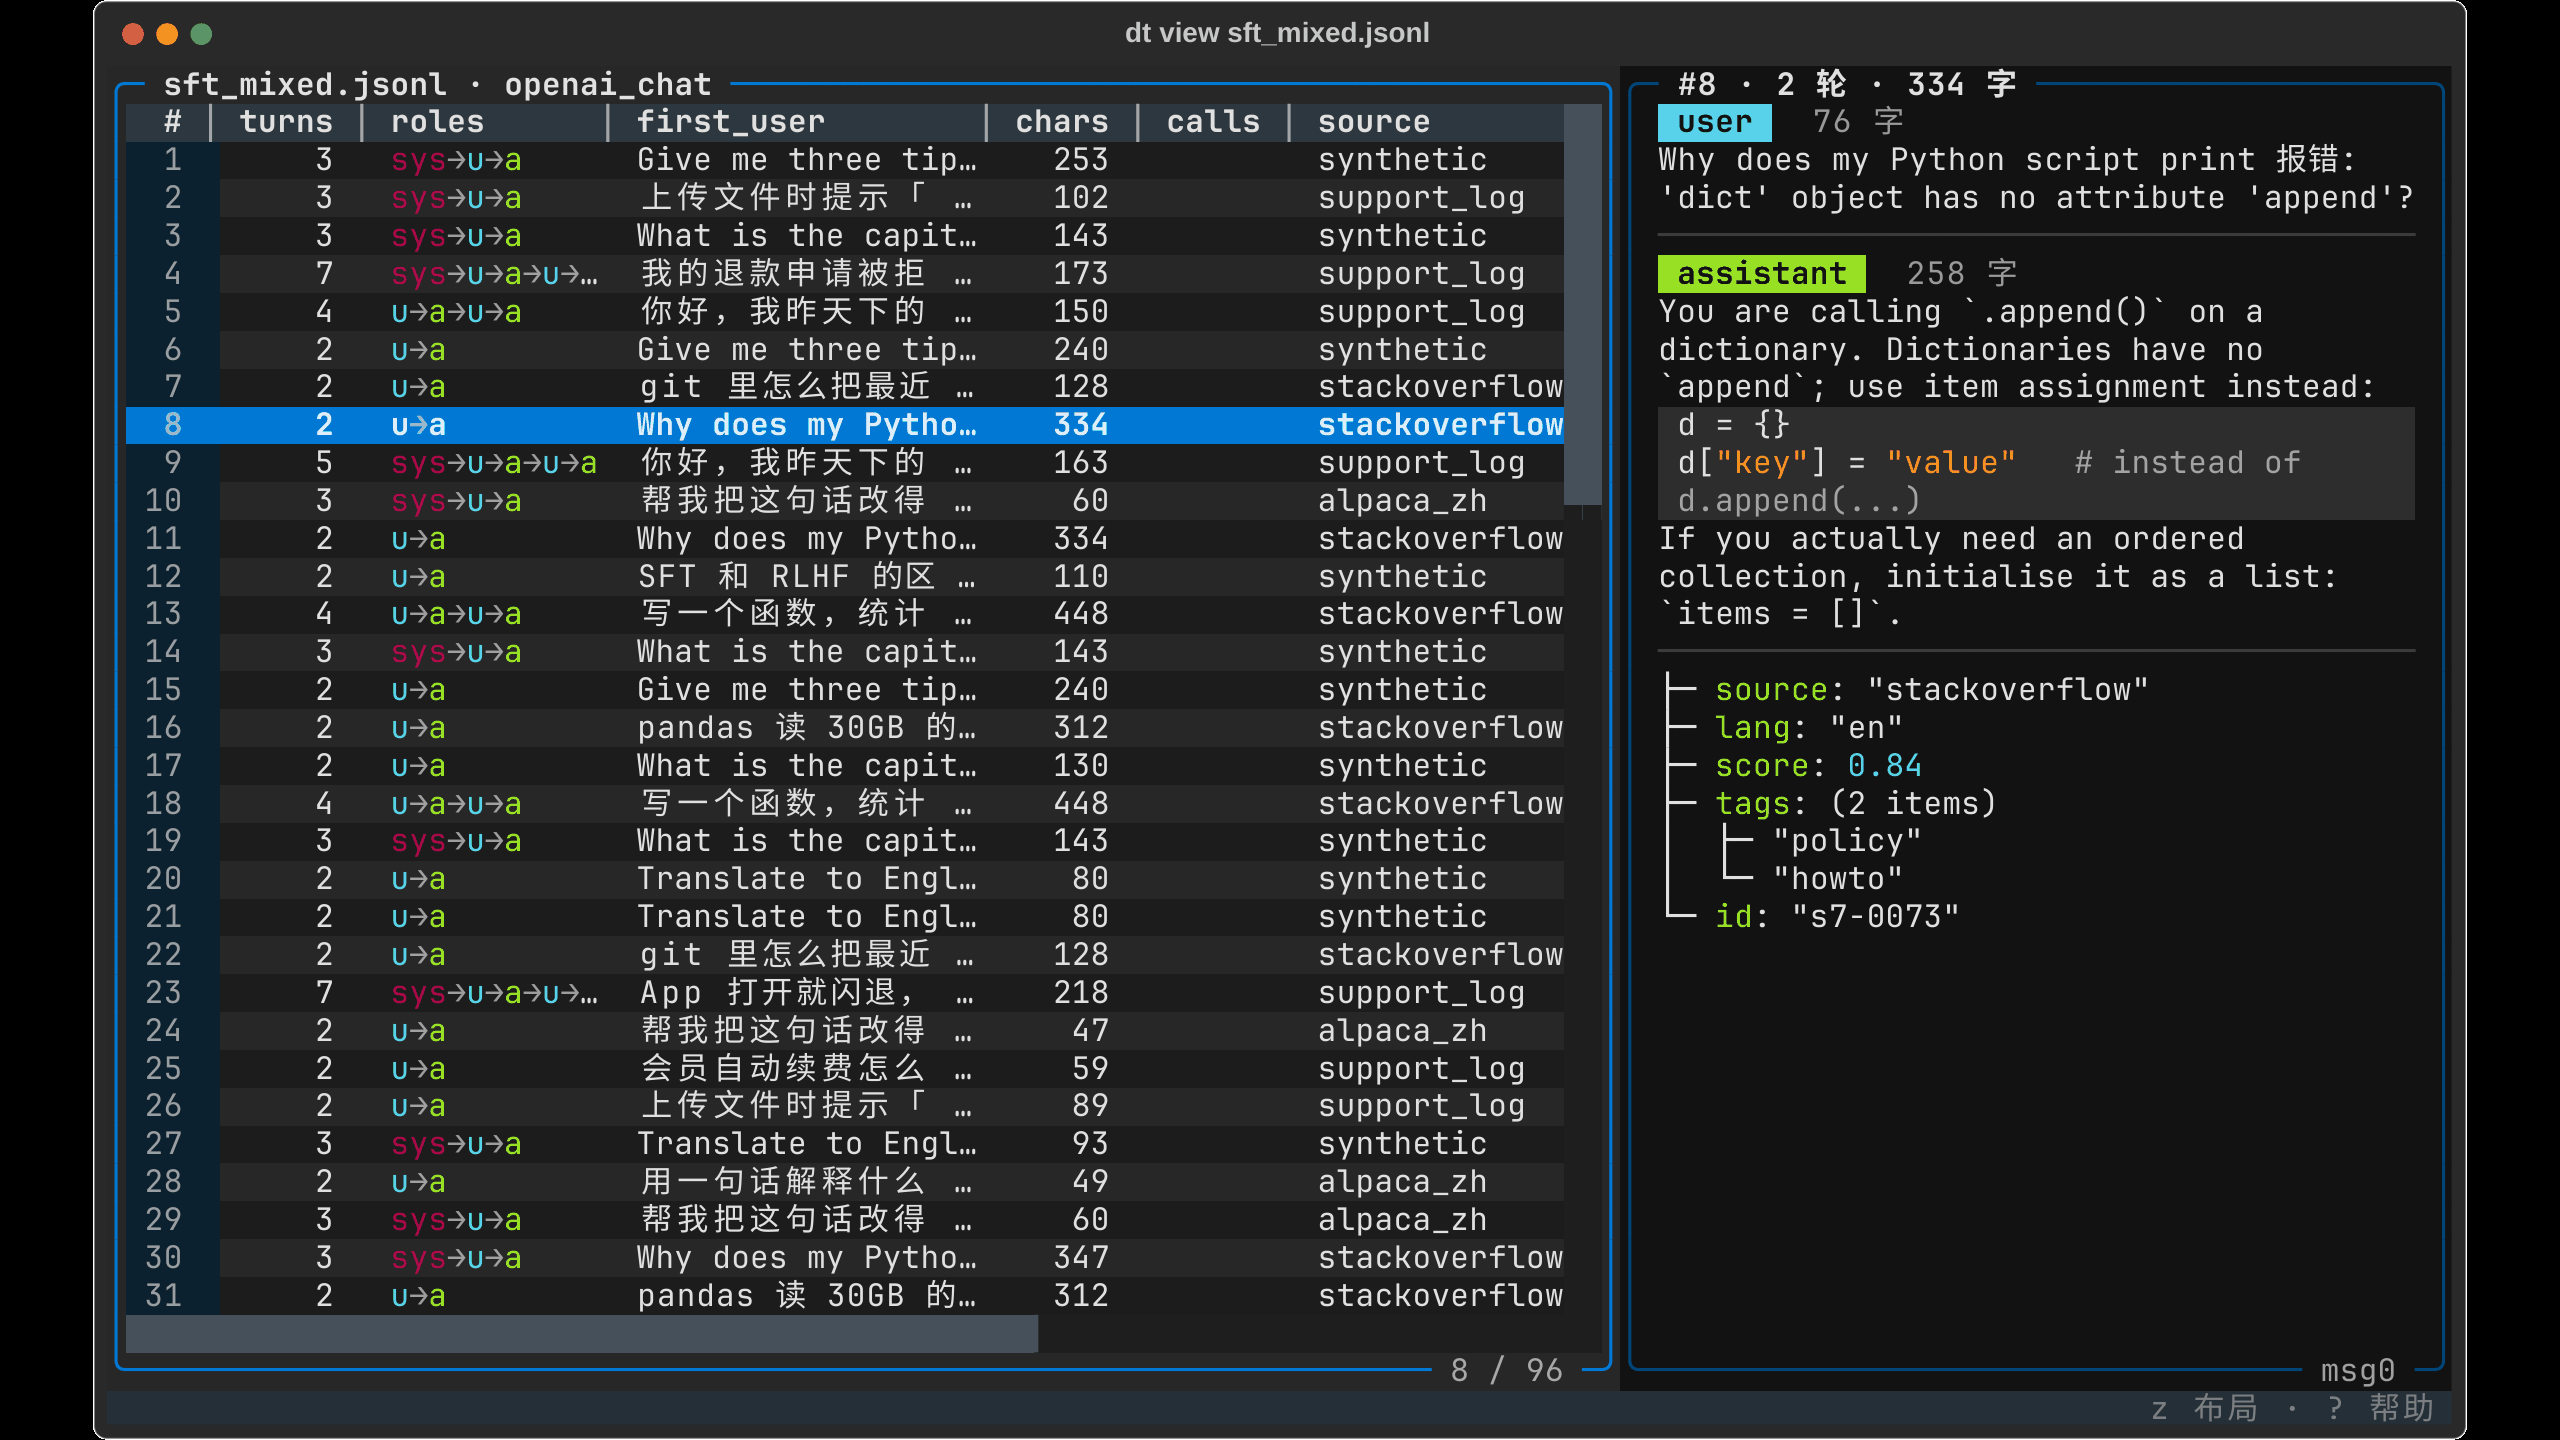Click 'support_log' source in row 5
The height and width of the screenshot is (1440, 2560).
(1421, 312)
